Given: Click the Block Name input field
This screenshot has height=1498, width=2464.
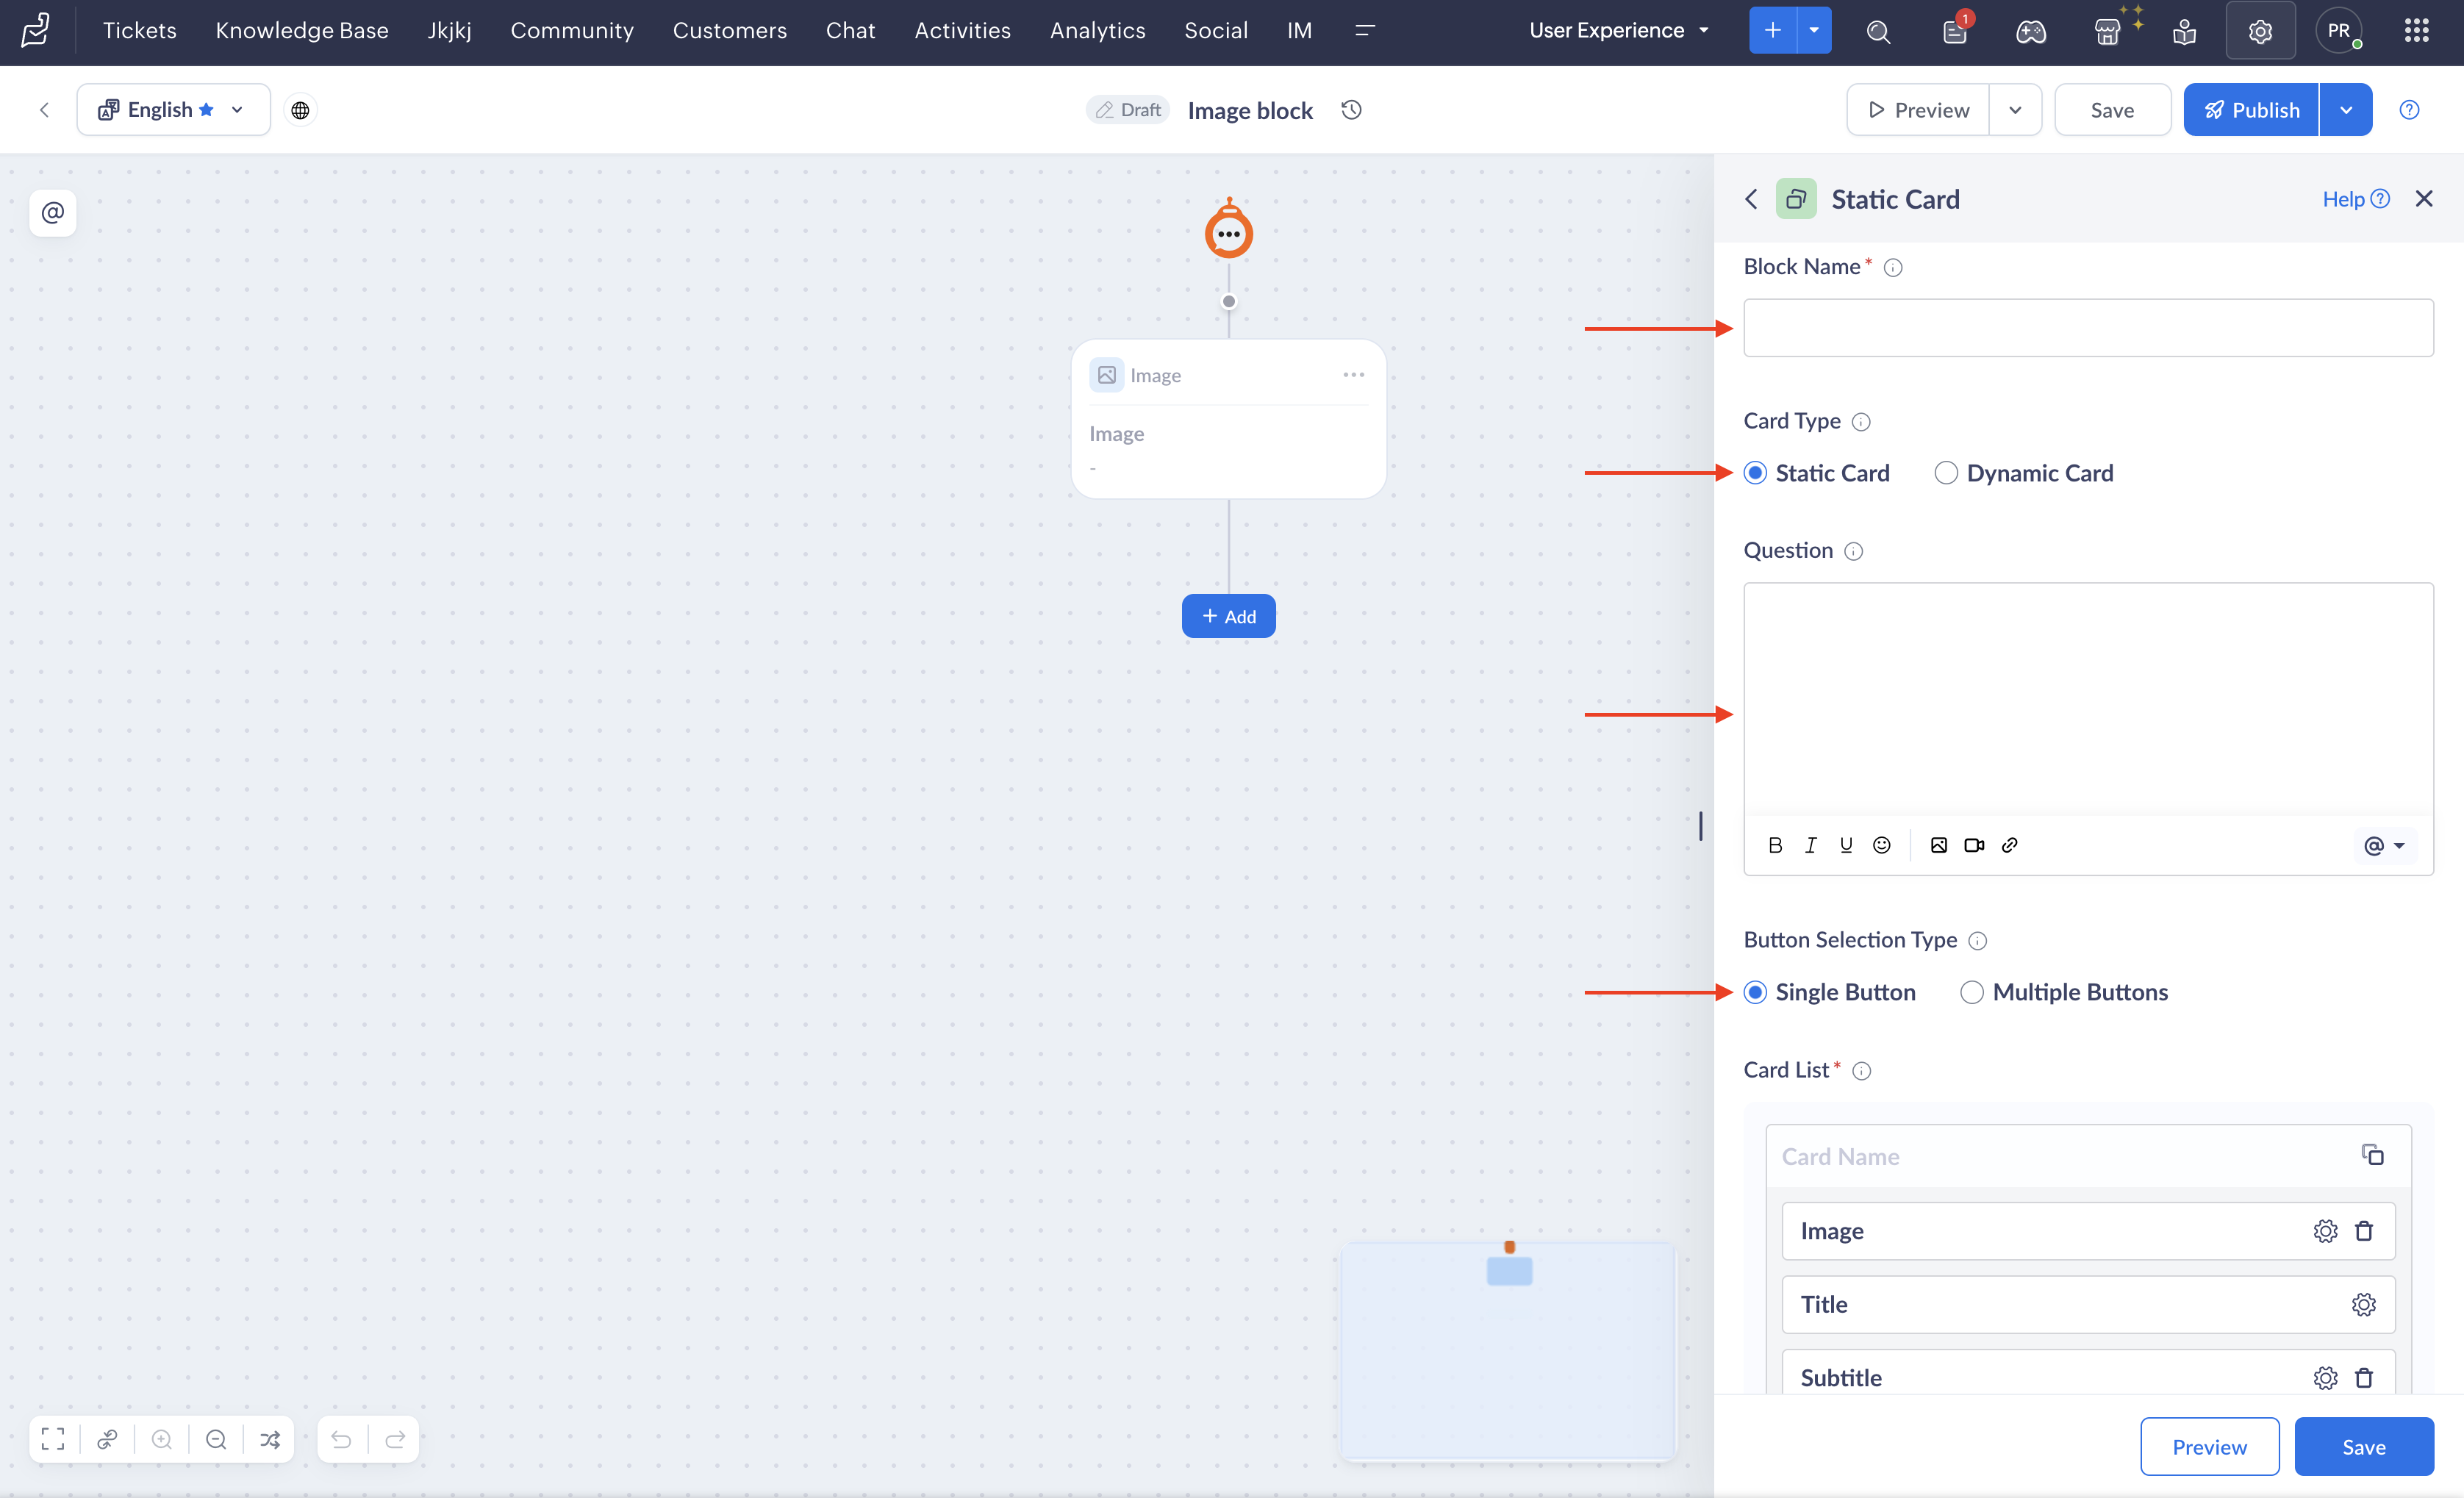Looking at the screenshot, I should tap(2088, 328).
